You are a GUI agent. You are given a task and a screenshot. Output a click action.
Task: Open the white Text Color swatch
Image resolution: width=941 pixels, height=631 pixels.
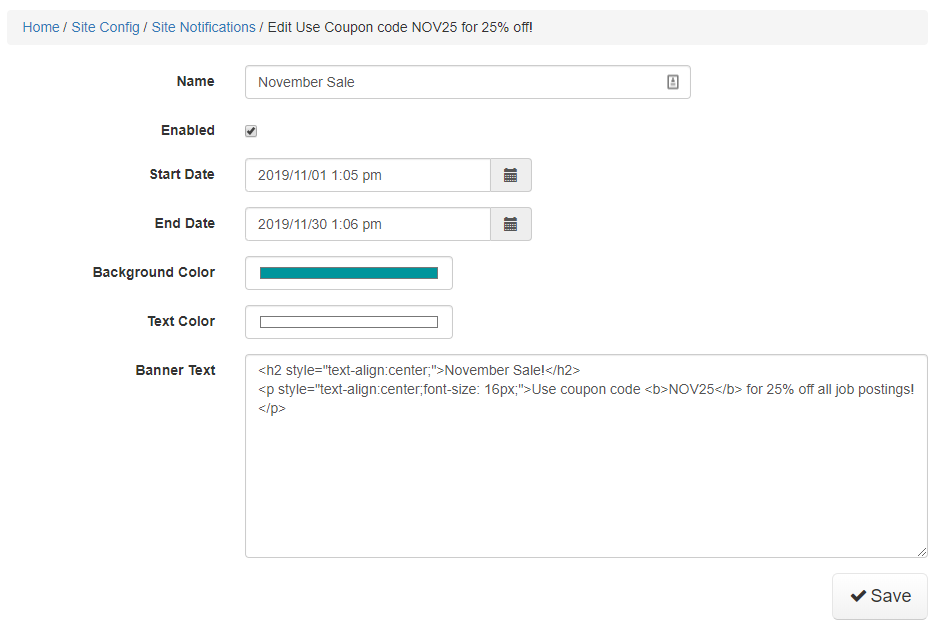[x=349, y=322]
